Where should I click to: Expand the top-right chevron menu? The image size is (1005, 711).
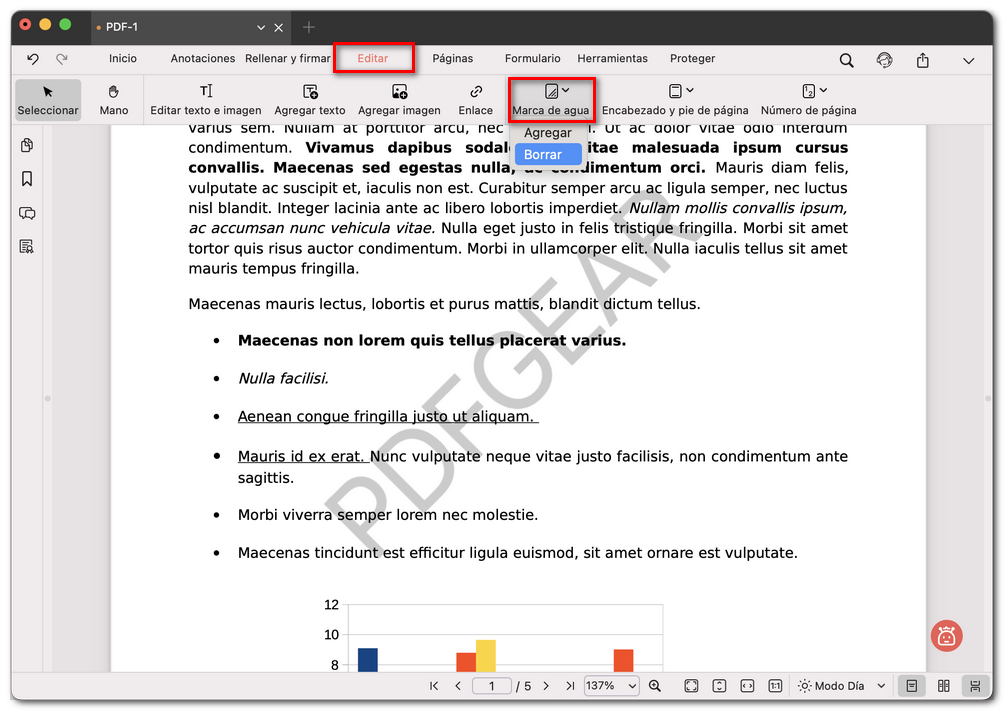pos(968,61)
